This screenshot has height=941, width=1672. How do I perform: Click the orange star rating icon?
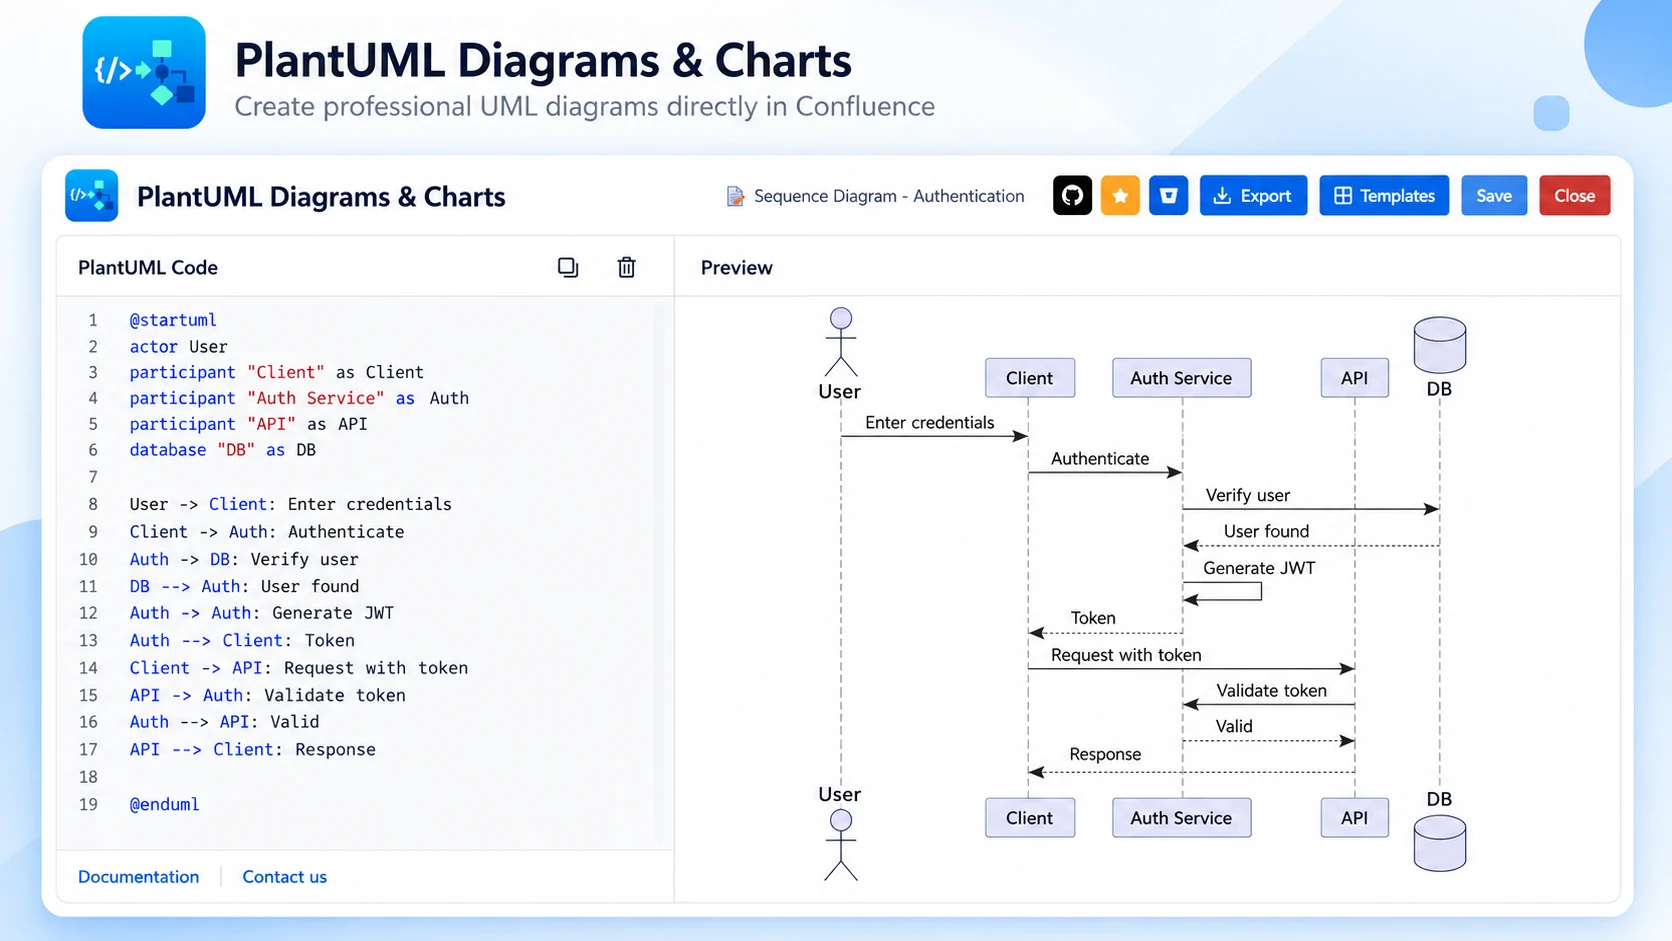[1120, 196]
